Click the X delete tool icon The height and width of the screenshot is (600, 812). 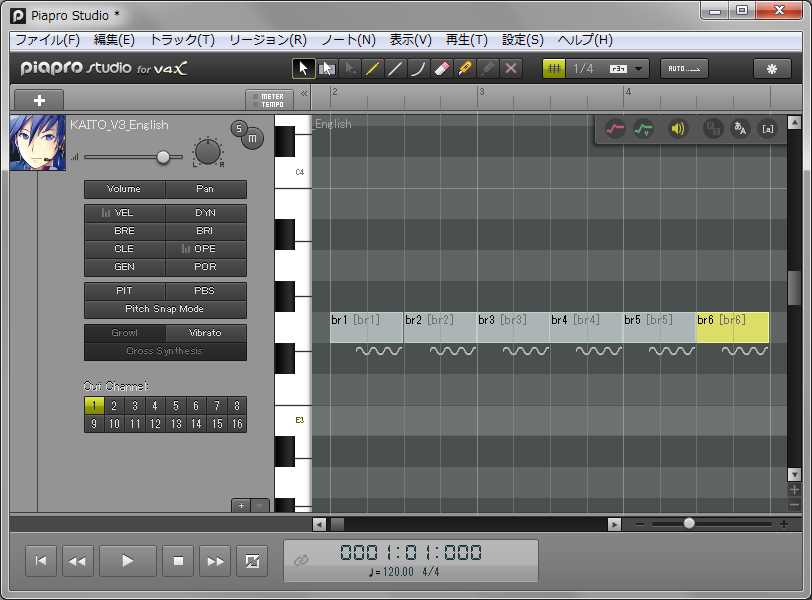pos(511,69)
